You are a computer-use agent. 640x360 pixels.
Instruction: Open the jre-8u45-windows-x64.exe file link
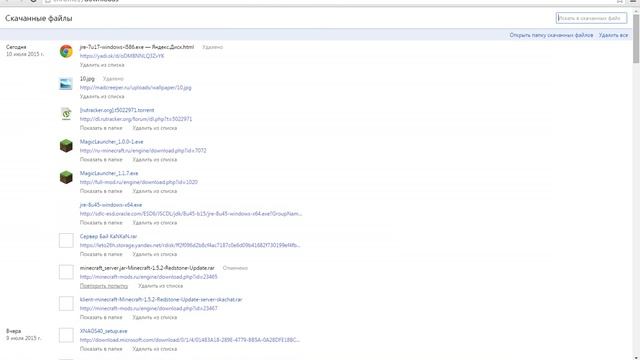[x=111, y=205]
